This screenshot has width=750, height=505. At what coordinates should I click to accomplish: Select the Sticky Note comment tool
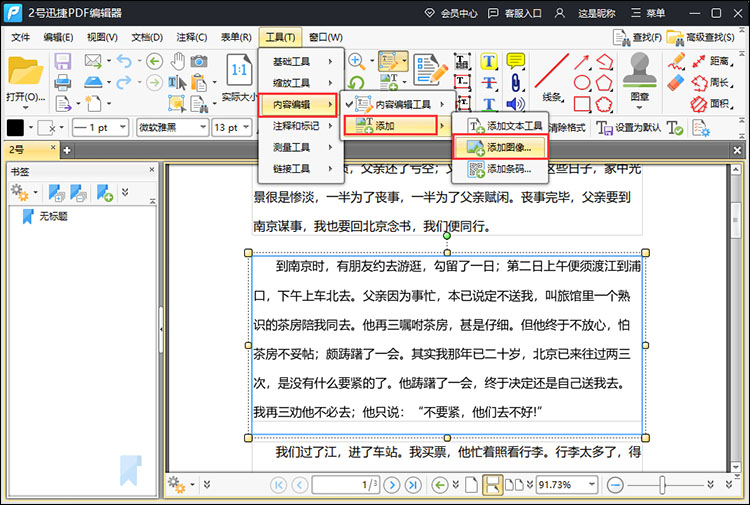click(x=516, y=61)
